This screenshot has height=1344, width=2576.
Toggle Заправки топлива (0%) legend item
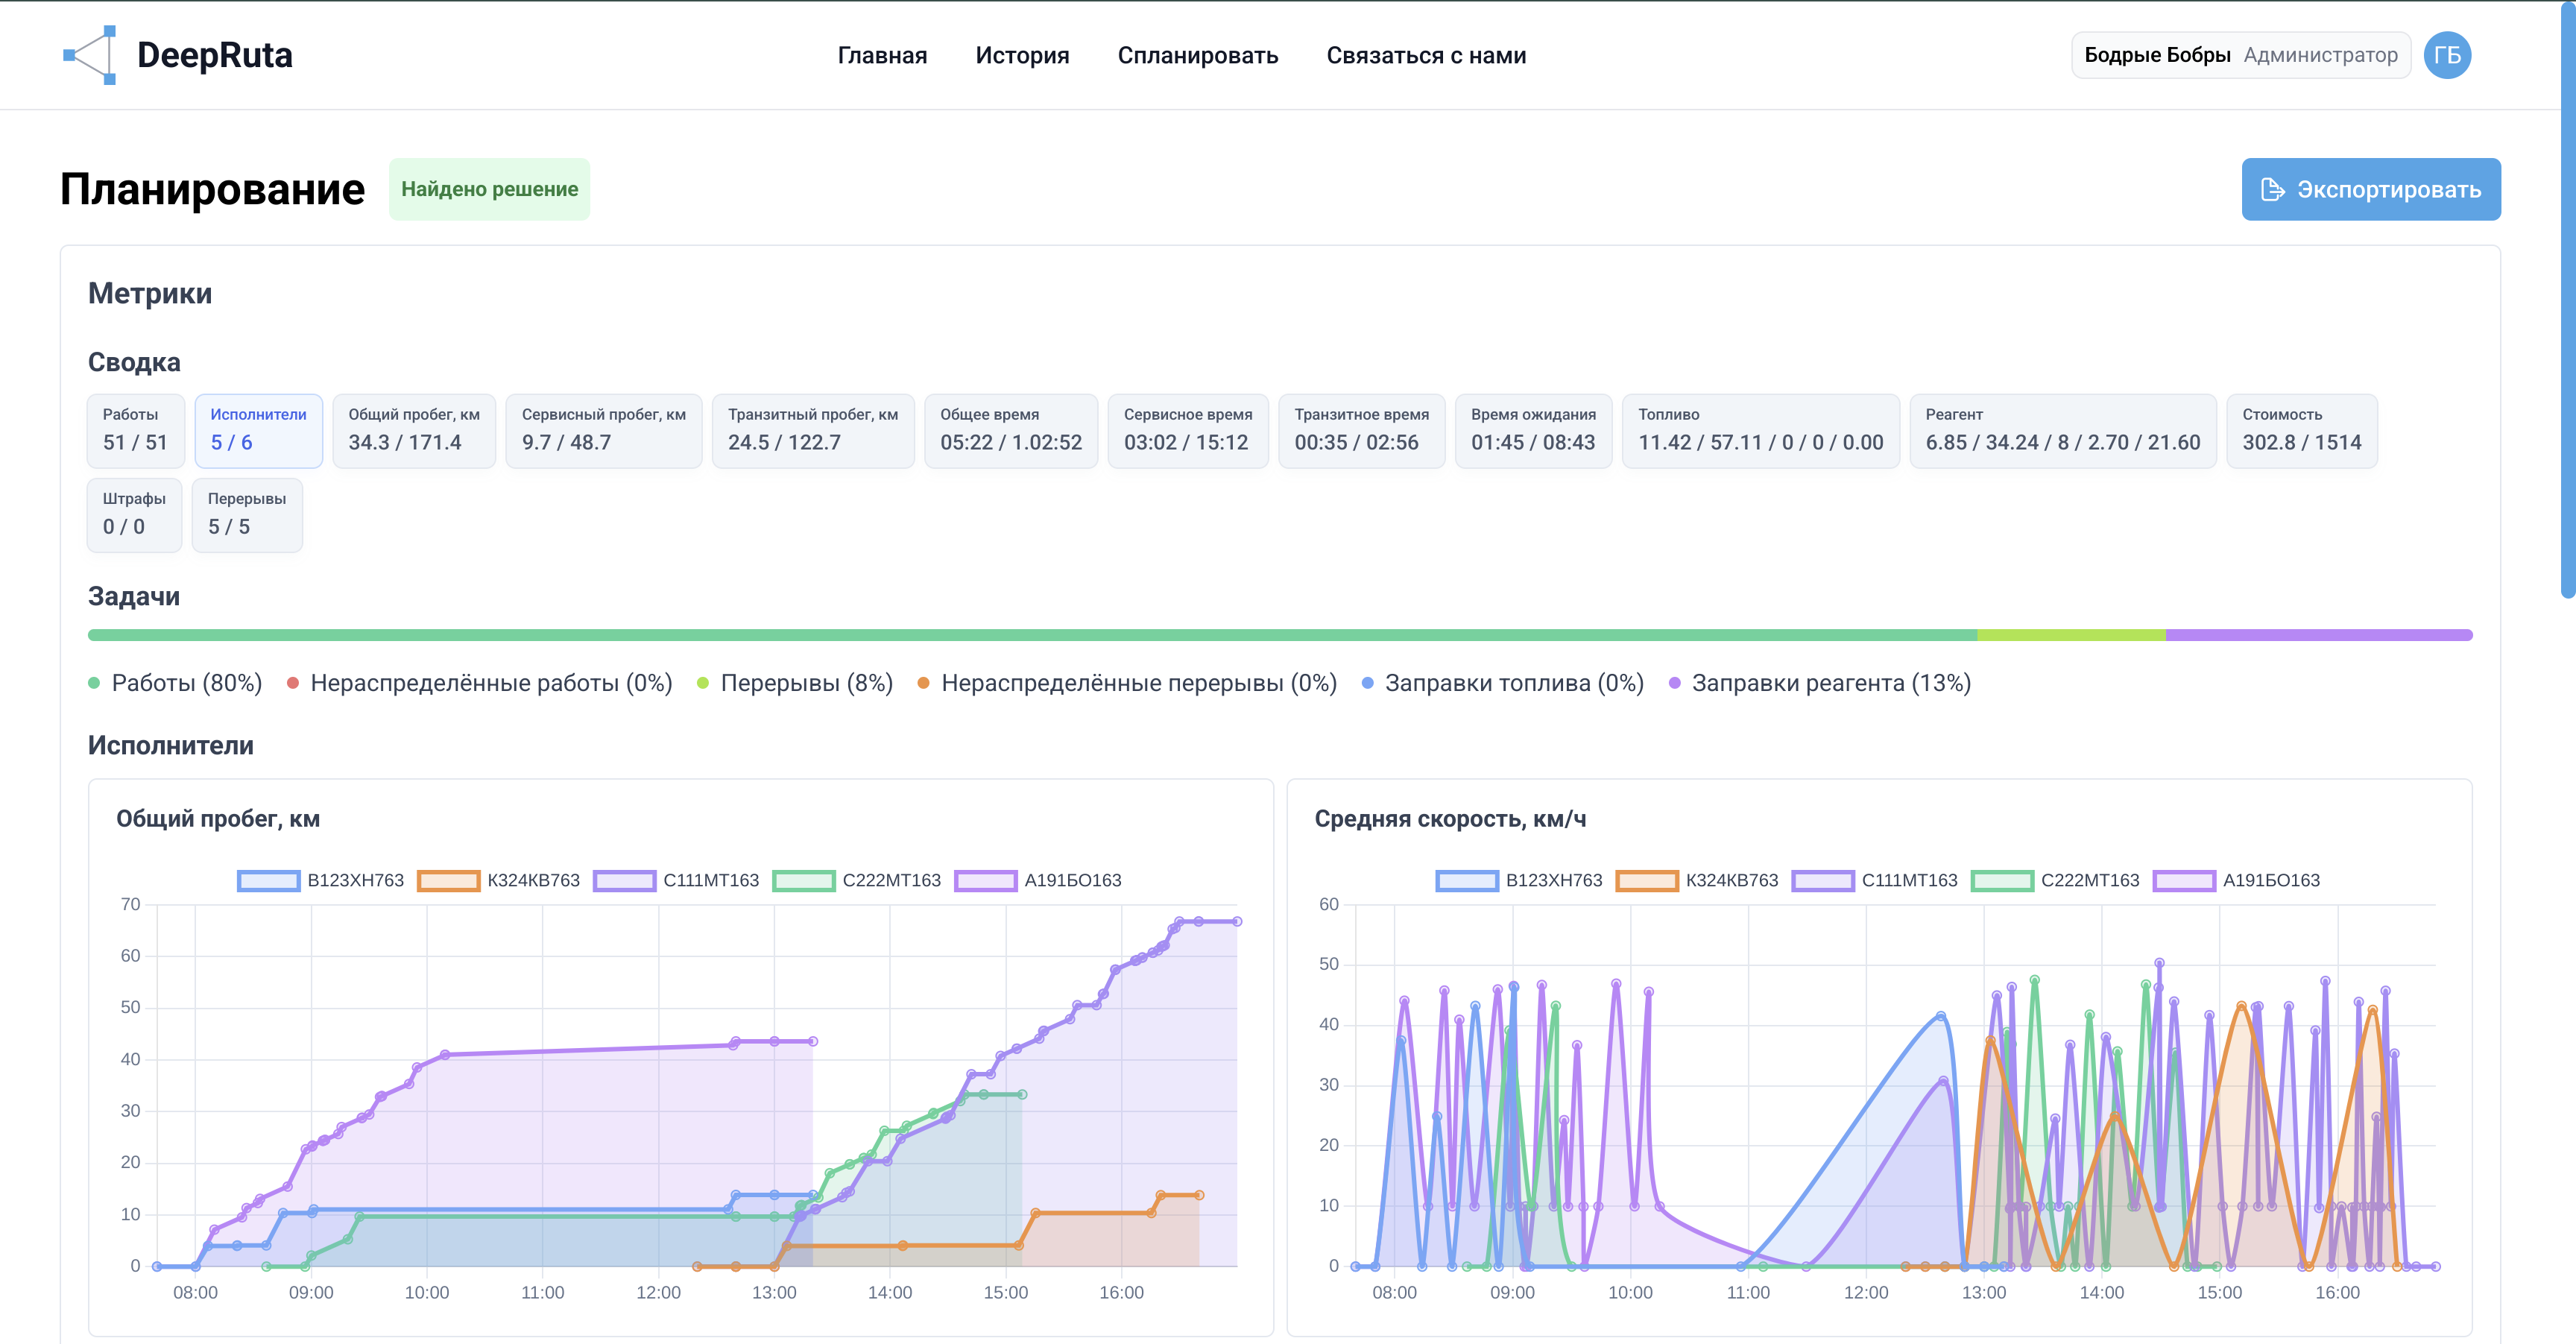click(1503, 683)
